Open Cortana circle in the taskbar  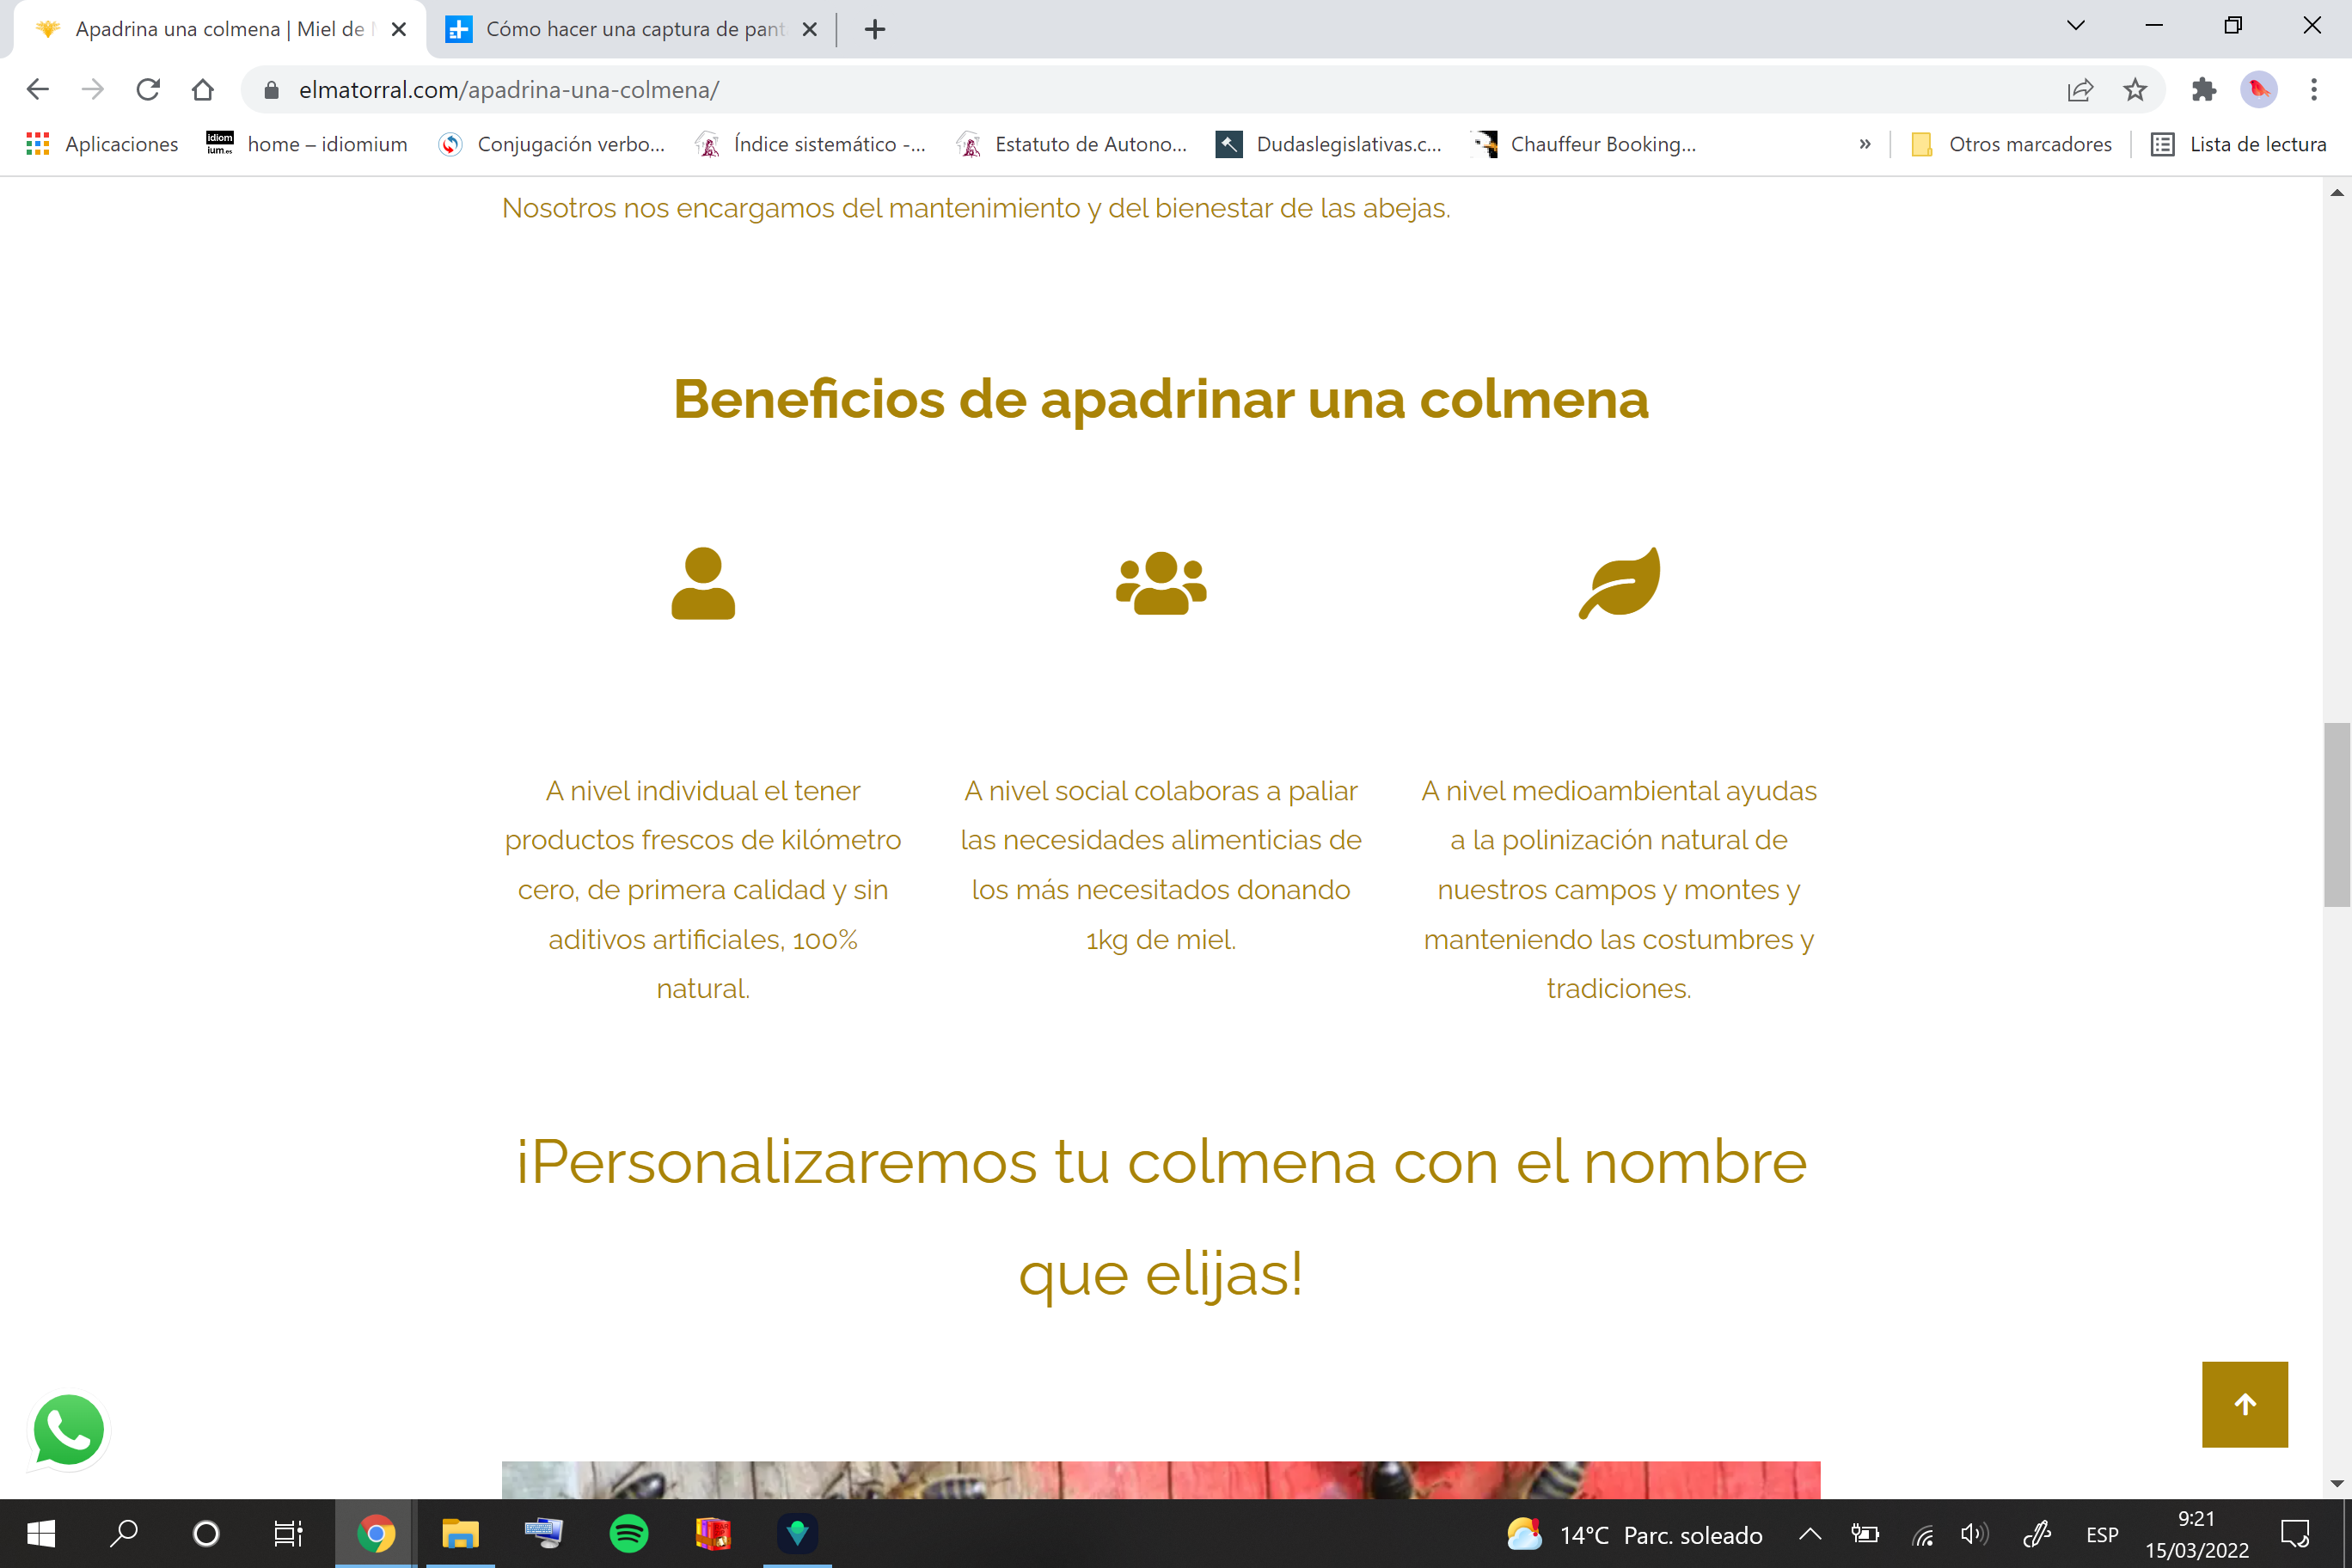tap(206, 1534)
